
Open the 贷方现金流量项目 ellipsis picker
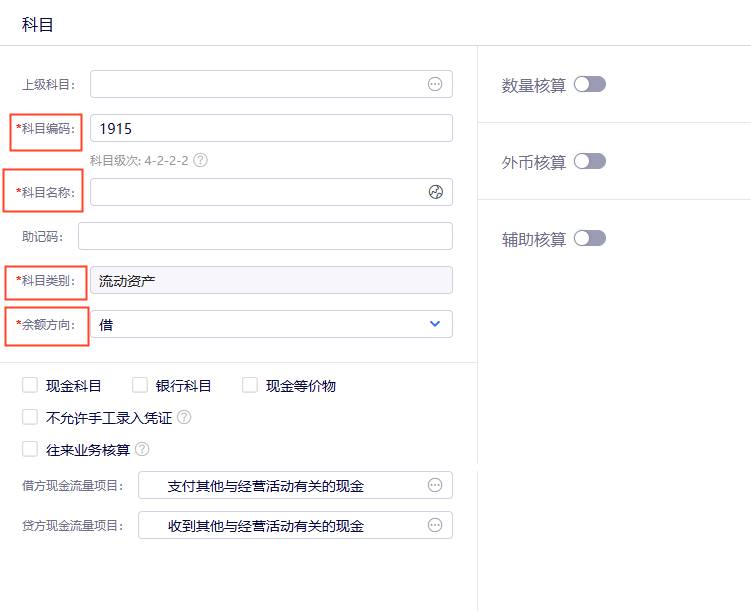pos(435,525)
